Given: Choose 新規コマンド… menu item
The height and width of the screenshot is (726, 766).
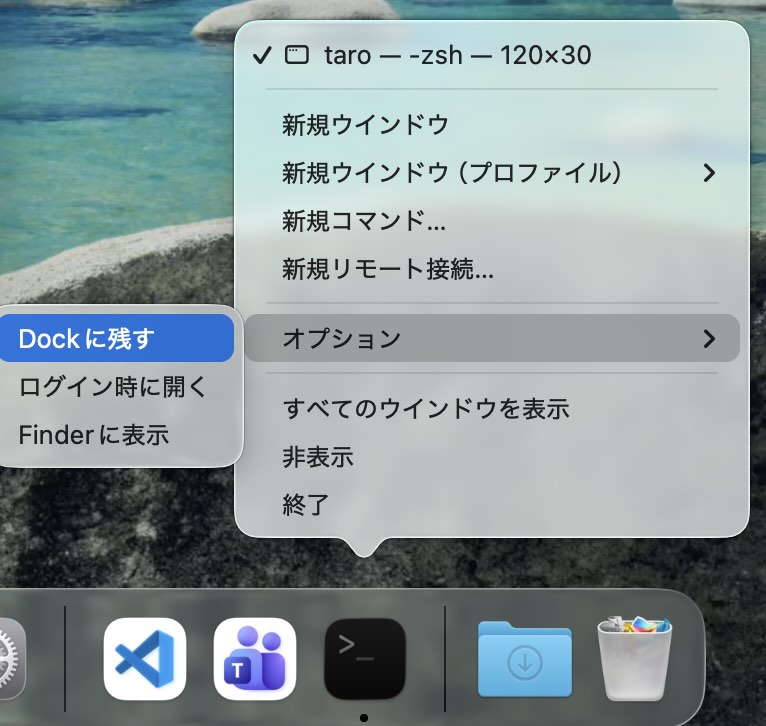Looking at the screenshot, I should tap(492, 220).
